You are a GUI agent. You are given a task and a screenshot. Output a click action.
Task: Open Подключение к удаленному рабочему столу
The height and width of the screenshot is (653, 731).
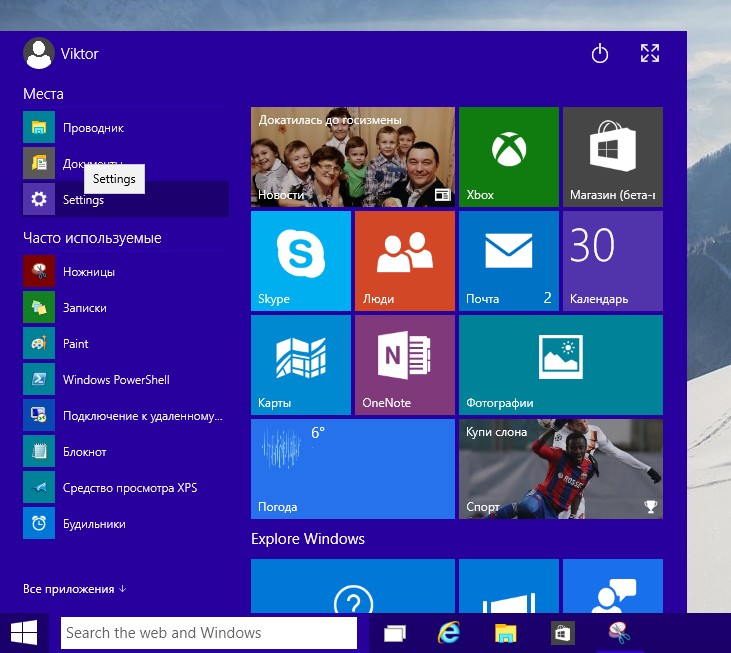point(125,415)
